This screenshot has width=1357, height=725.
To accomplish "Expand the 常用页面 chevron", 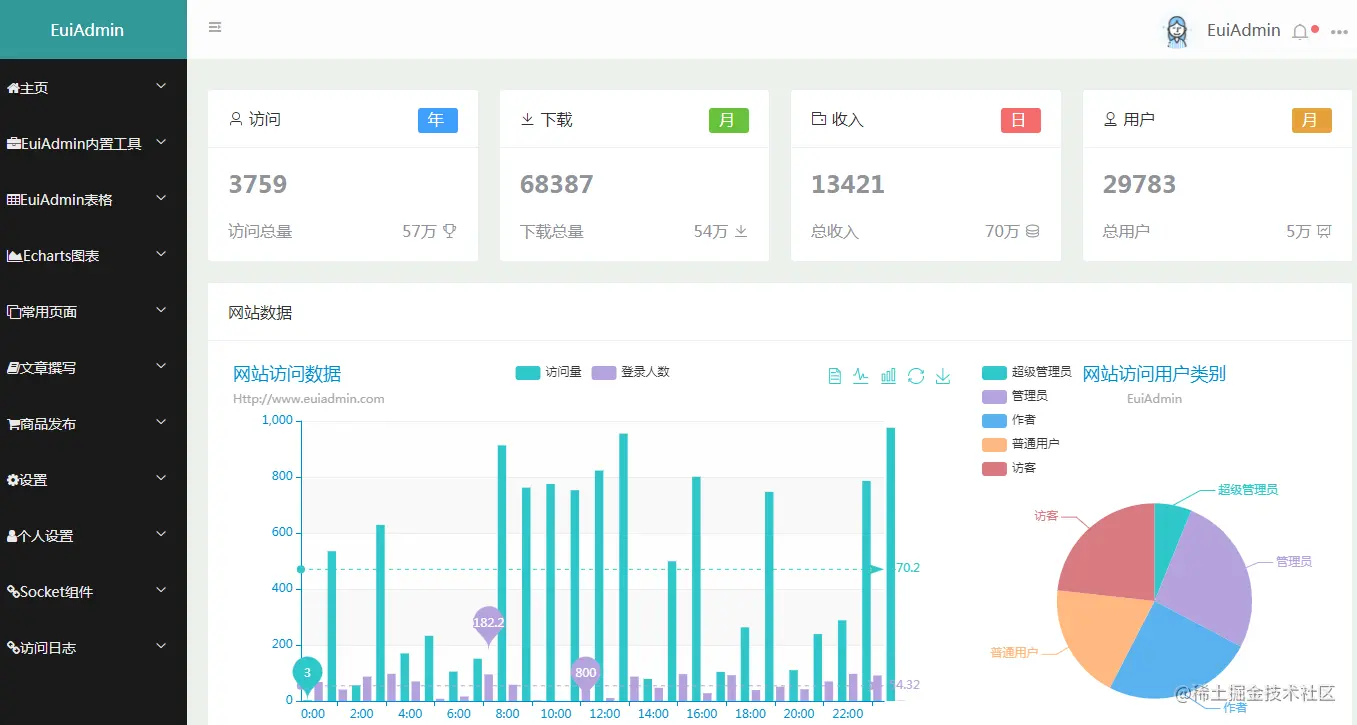I will pos(161,311).
